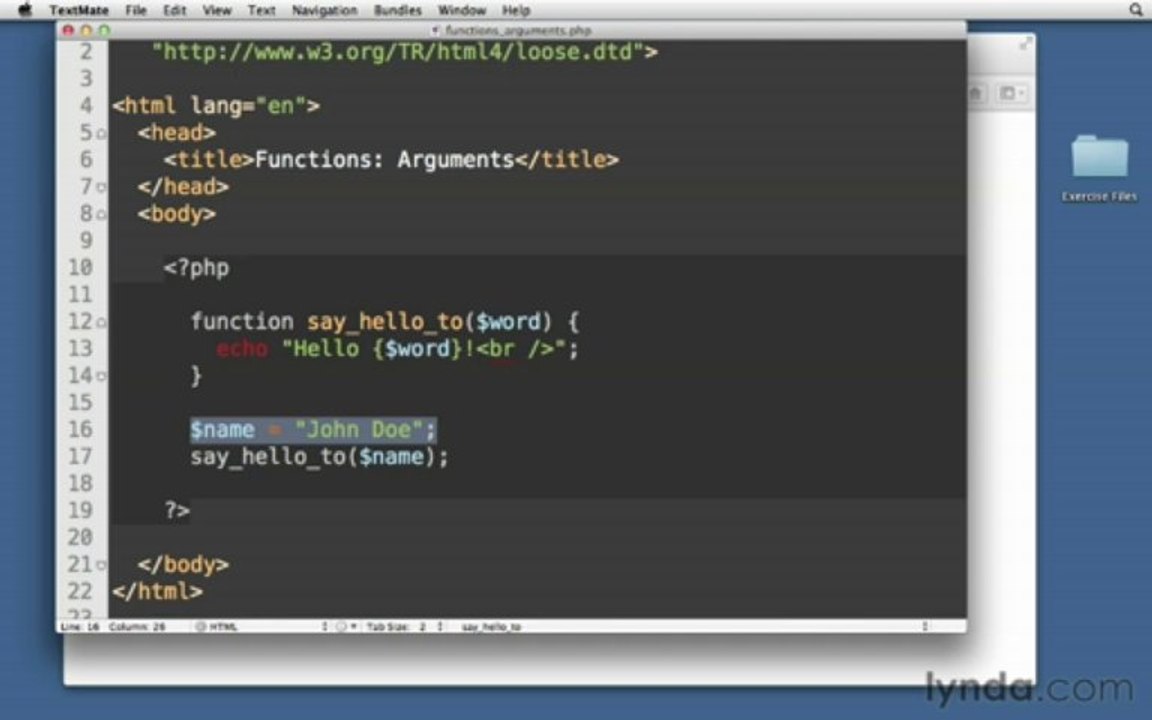Open the Exercise Files desktop folder
The image size is (1152, 720).
coord(1099,168)
